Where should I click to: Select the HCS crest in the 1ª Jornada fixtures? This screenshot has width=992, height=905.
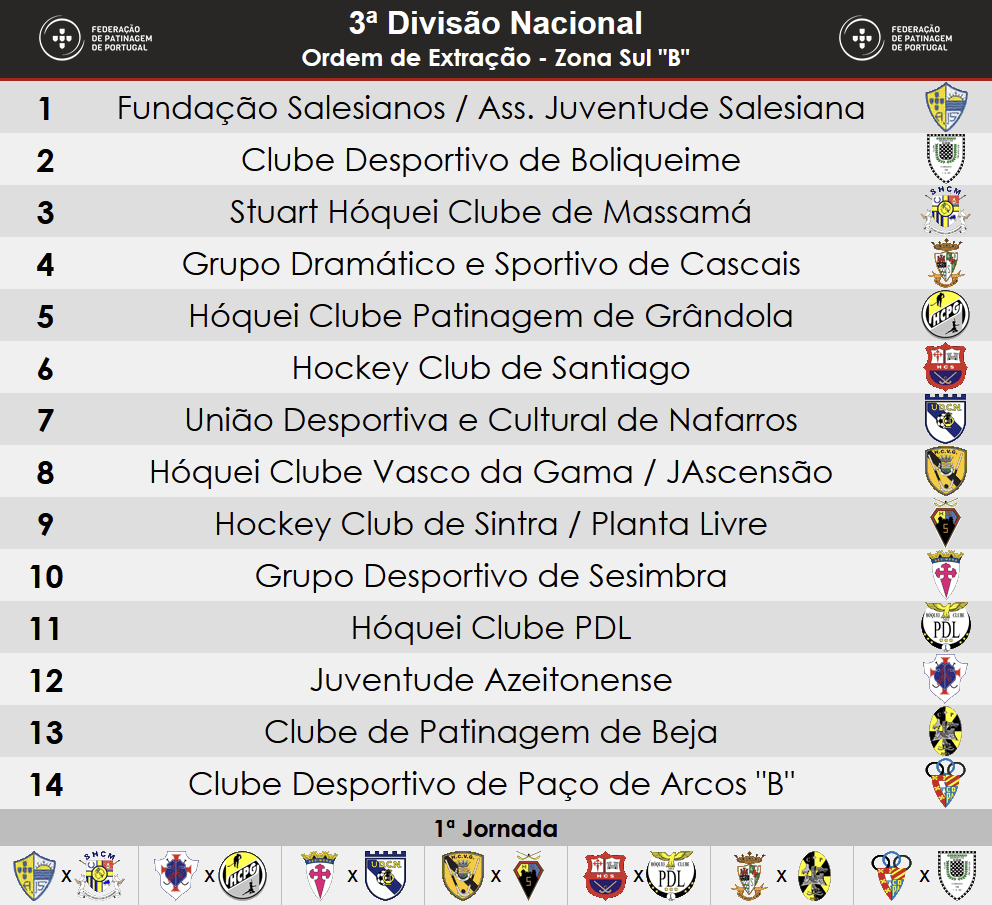(605, 876)
